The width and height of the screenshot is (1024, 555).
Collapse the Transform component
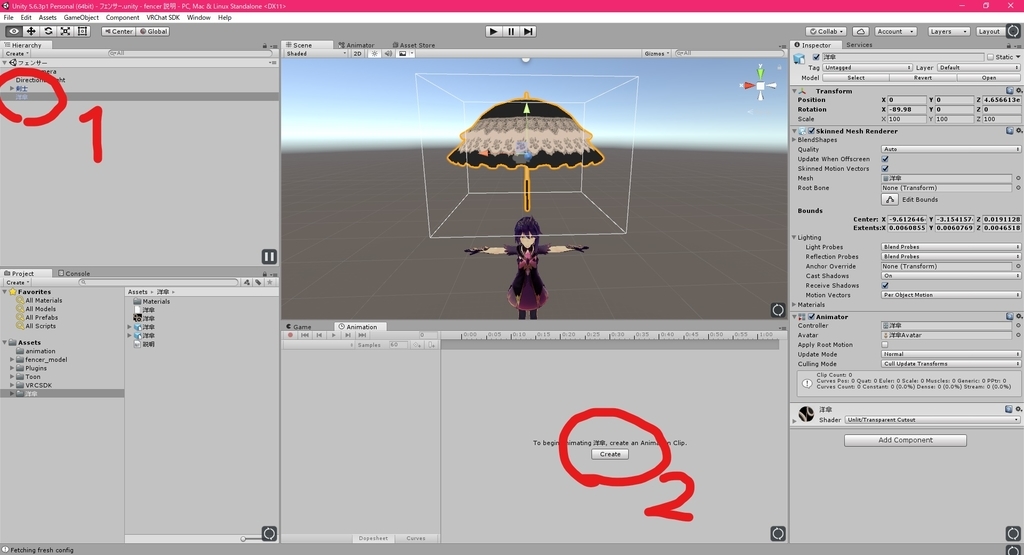pyautogui.click(x=794, y=91)
